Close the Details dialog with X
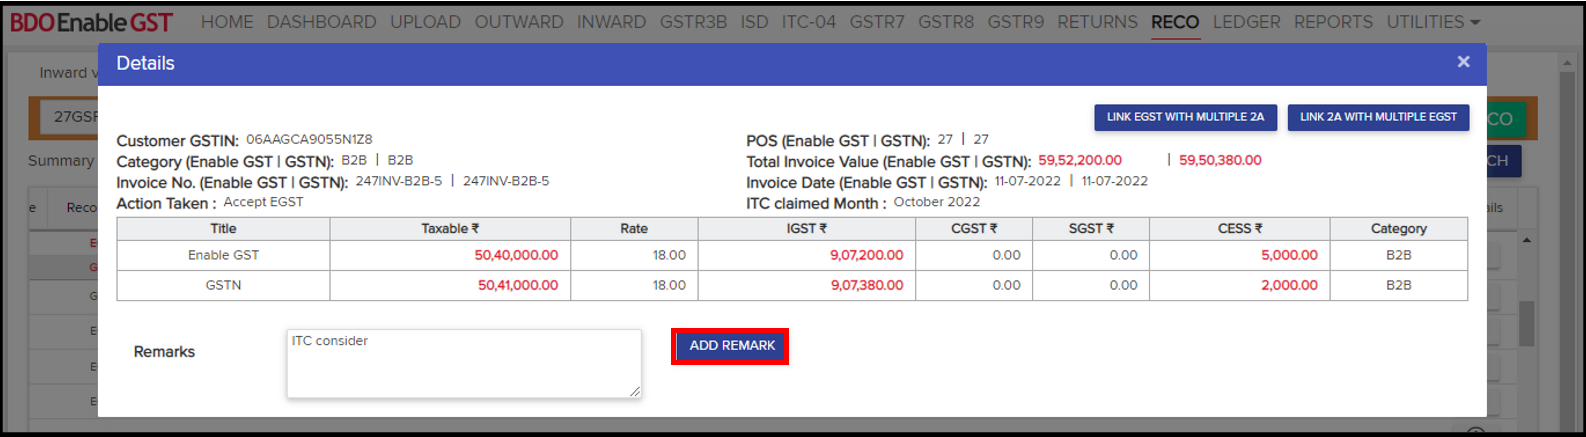This screenshot has width=1586, height=437. click(1463, 62)
